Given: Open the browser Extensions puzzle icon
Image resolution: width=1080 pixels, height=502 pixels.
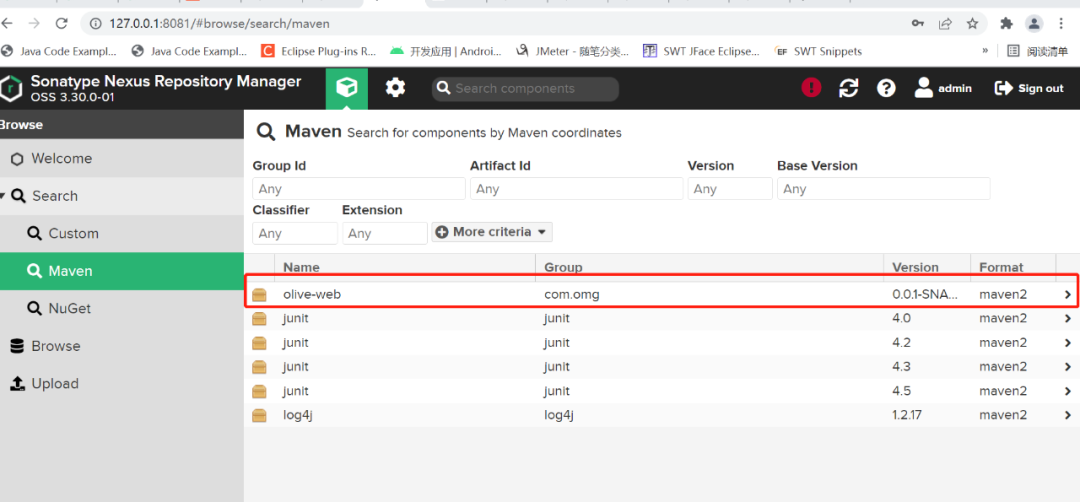Looking at the screenshot, I should click(1006, 23).
